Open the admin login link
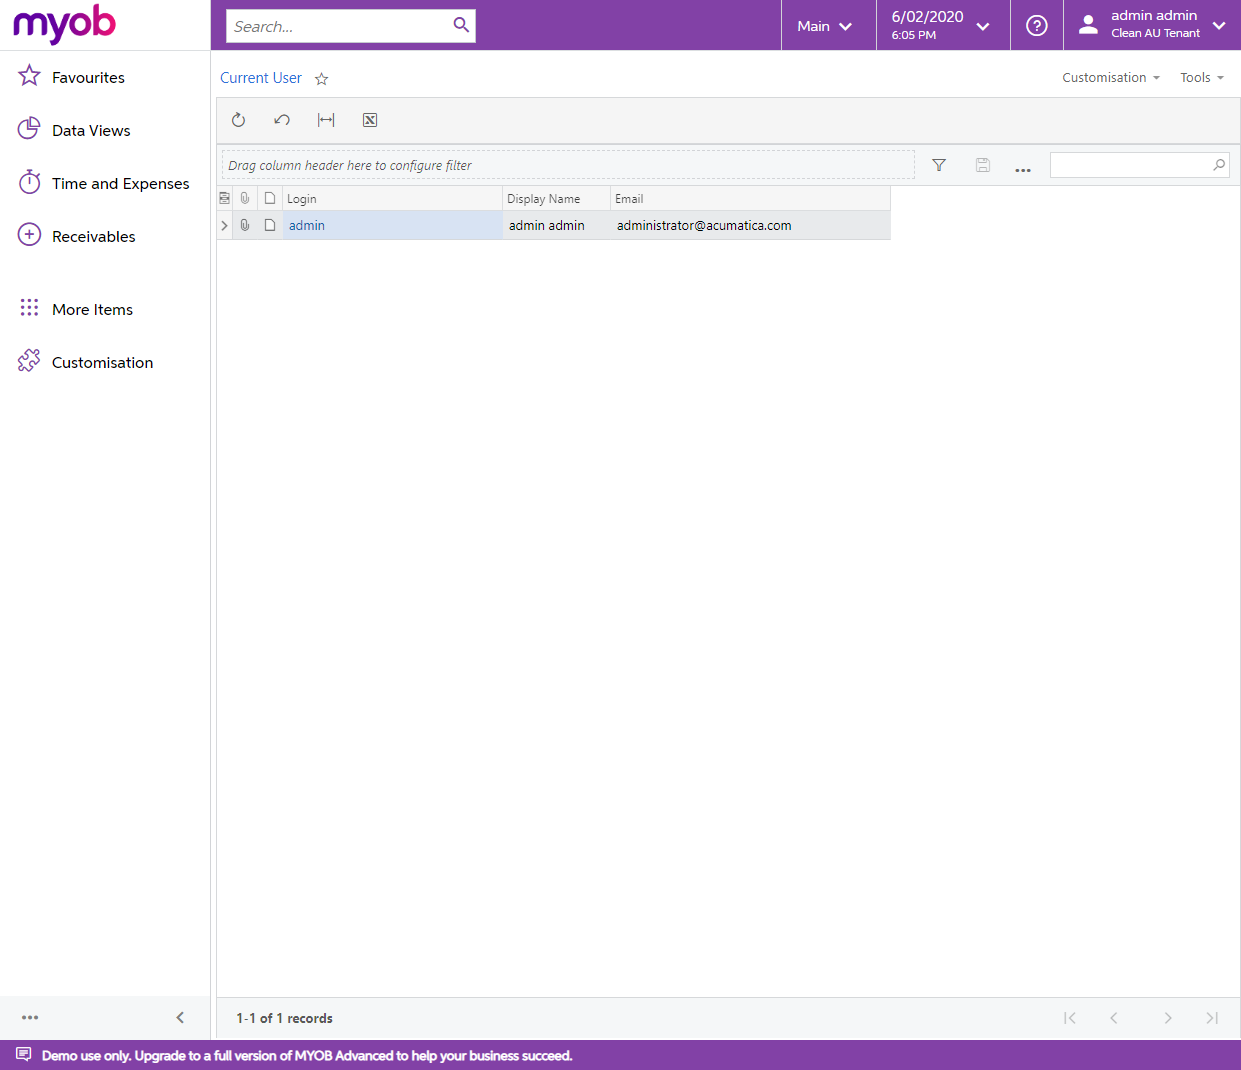This screenshot has height=1070, width=1241. point(307,225)
